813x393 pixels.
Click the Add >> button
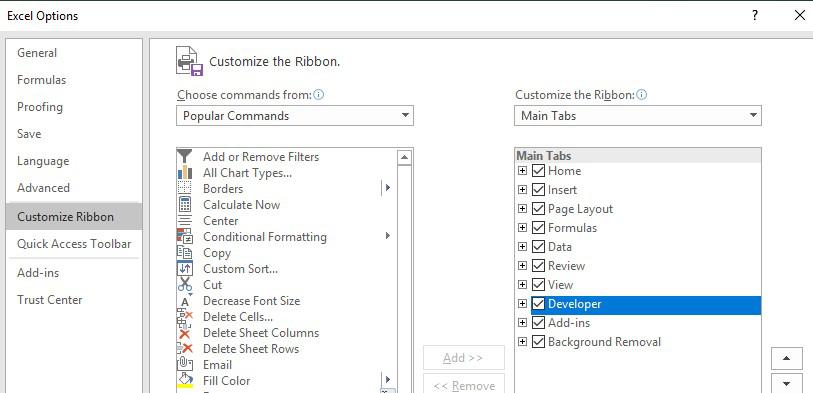pos(464,358)
